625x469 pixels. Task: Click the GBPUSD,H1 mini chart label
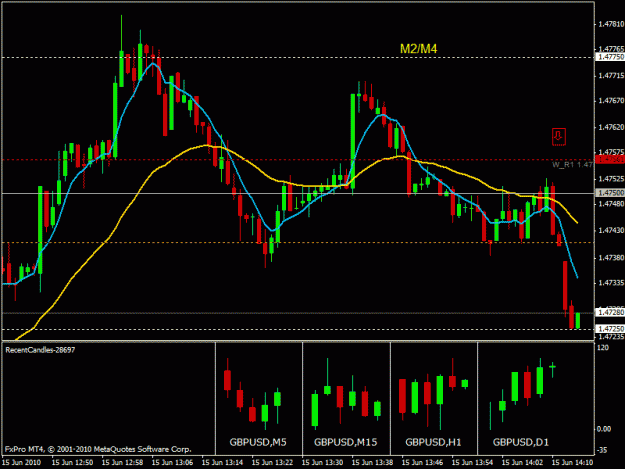433,442
